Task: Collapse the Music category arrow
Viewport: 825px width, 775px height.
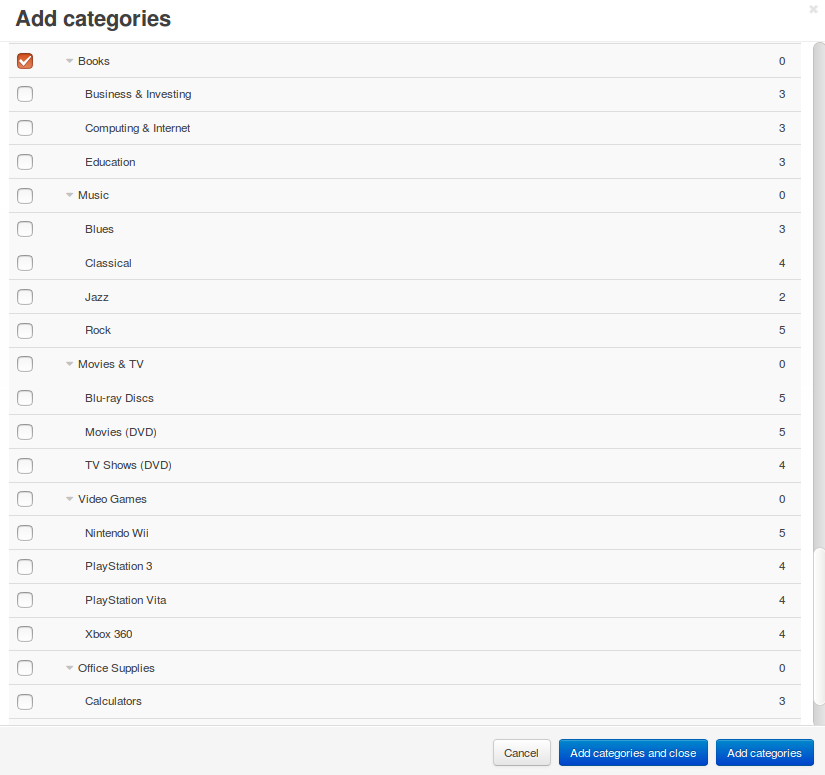Action: click(x=69, y=195)
